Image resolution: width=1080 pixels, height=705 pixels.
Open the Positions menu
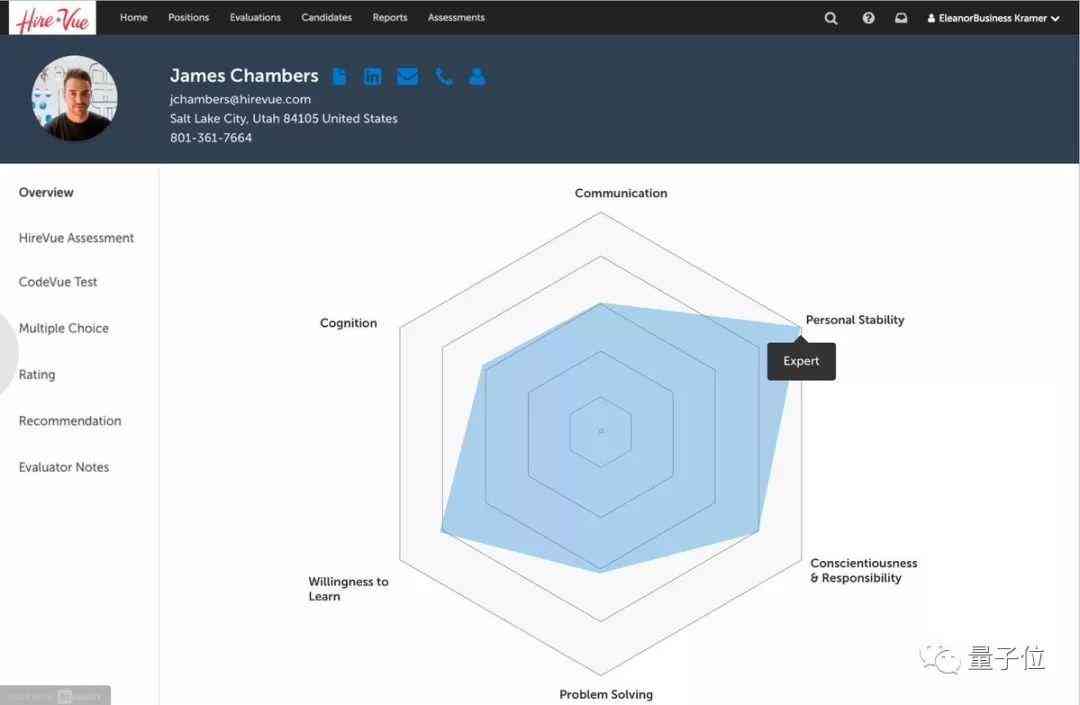point(189,18)
